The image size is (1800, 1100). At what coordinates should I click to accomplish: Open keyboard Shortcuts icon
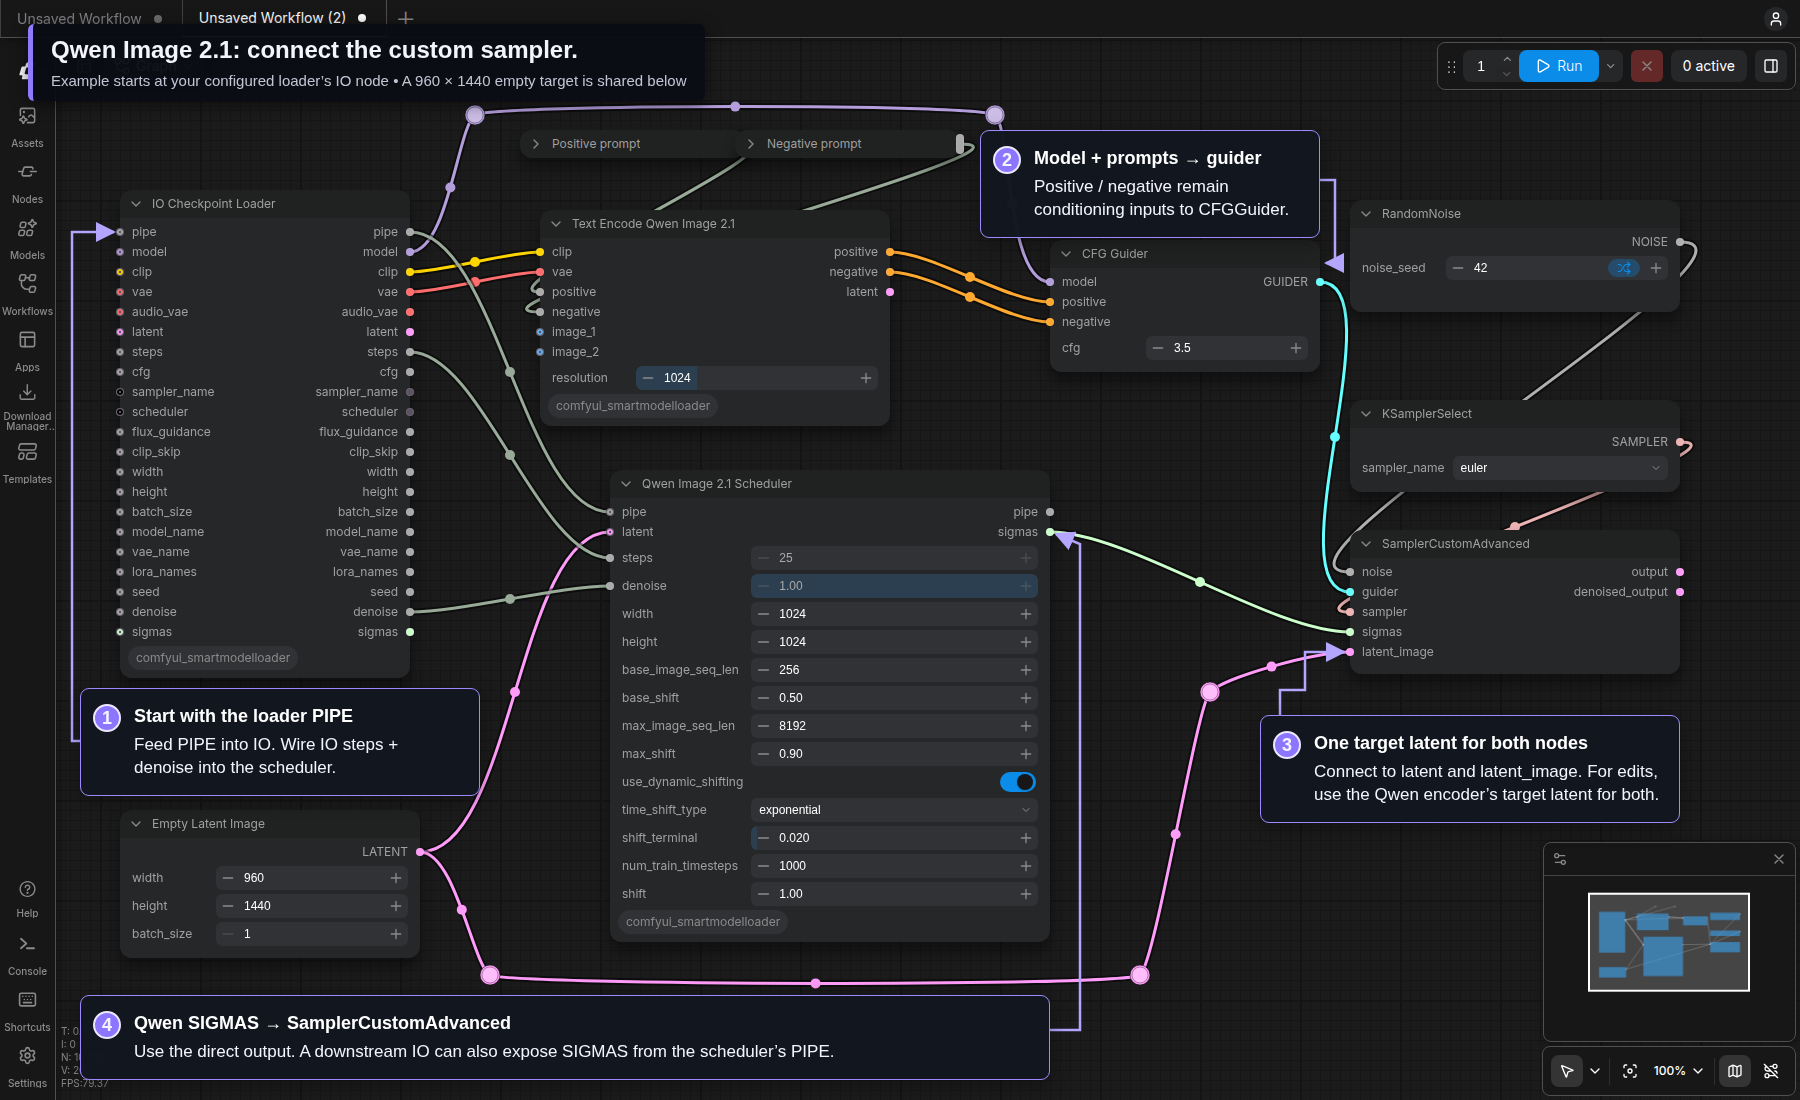[x=27, y=1010]
